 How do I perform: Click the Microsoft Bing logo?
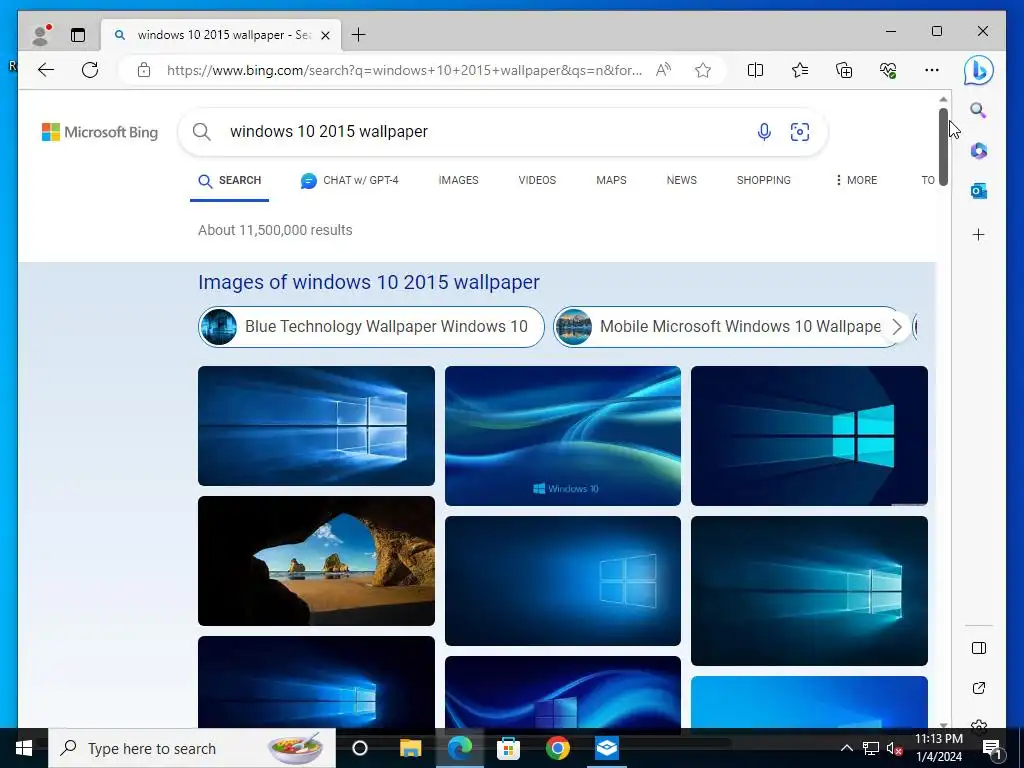coord(100,132)
